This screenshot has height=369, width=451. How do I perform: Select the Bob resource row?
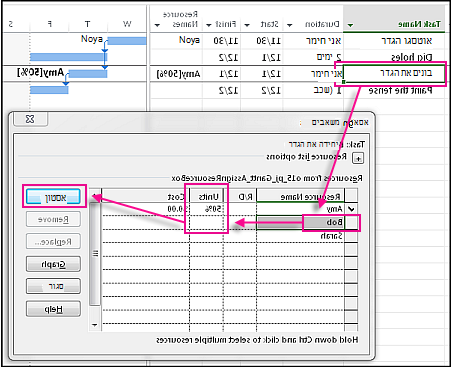click(x=300, y=222)
